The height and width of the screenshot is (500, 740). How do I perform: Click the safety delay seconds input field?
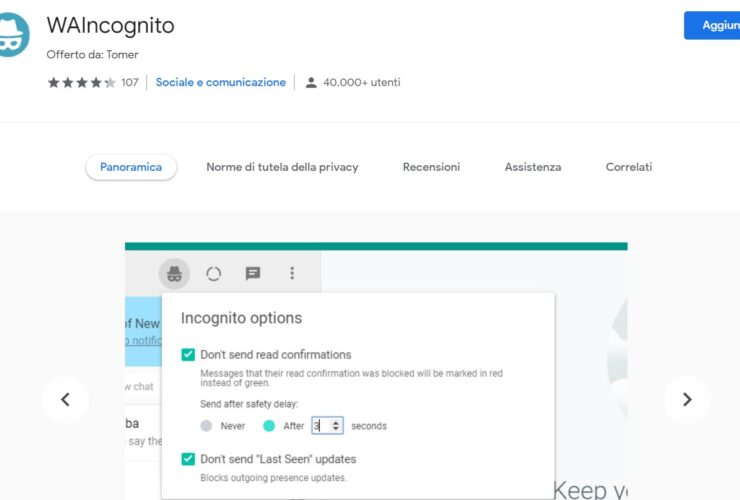pyautogui.click(x=320, y=425)
